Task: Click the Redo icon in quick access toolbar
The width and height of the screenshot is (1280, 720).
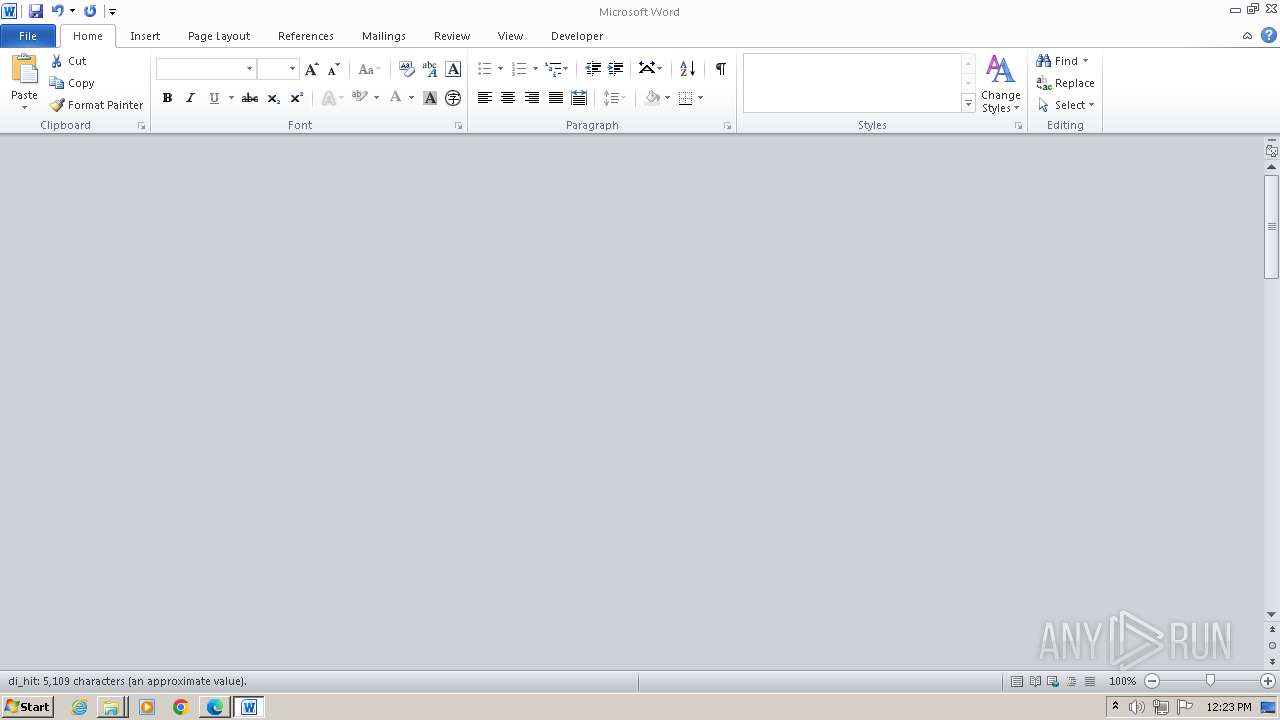Action: click(90, 11)
